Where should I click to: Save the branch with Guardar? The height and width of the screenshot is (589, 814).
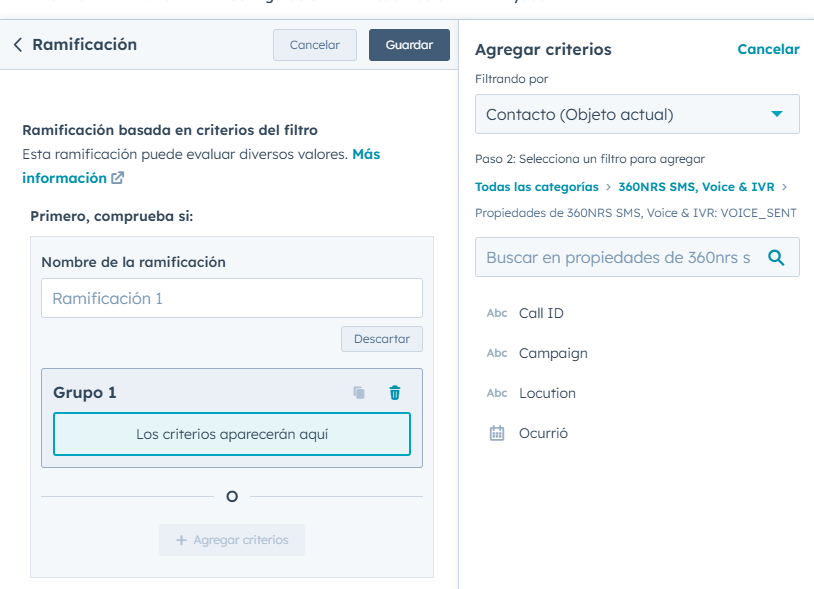click(409, 45)
